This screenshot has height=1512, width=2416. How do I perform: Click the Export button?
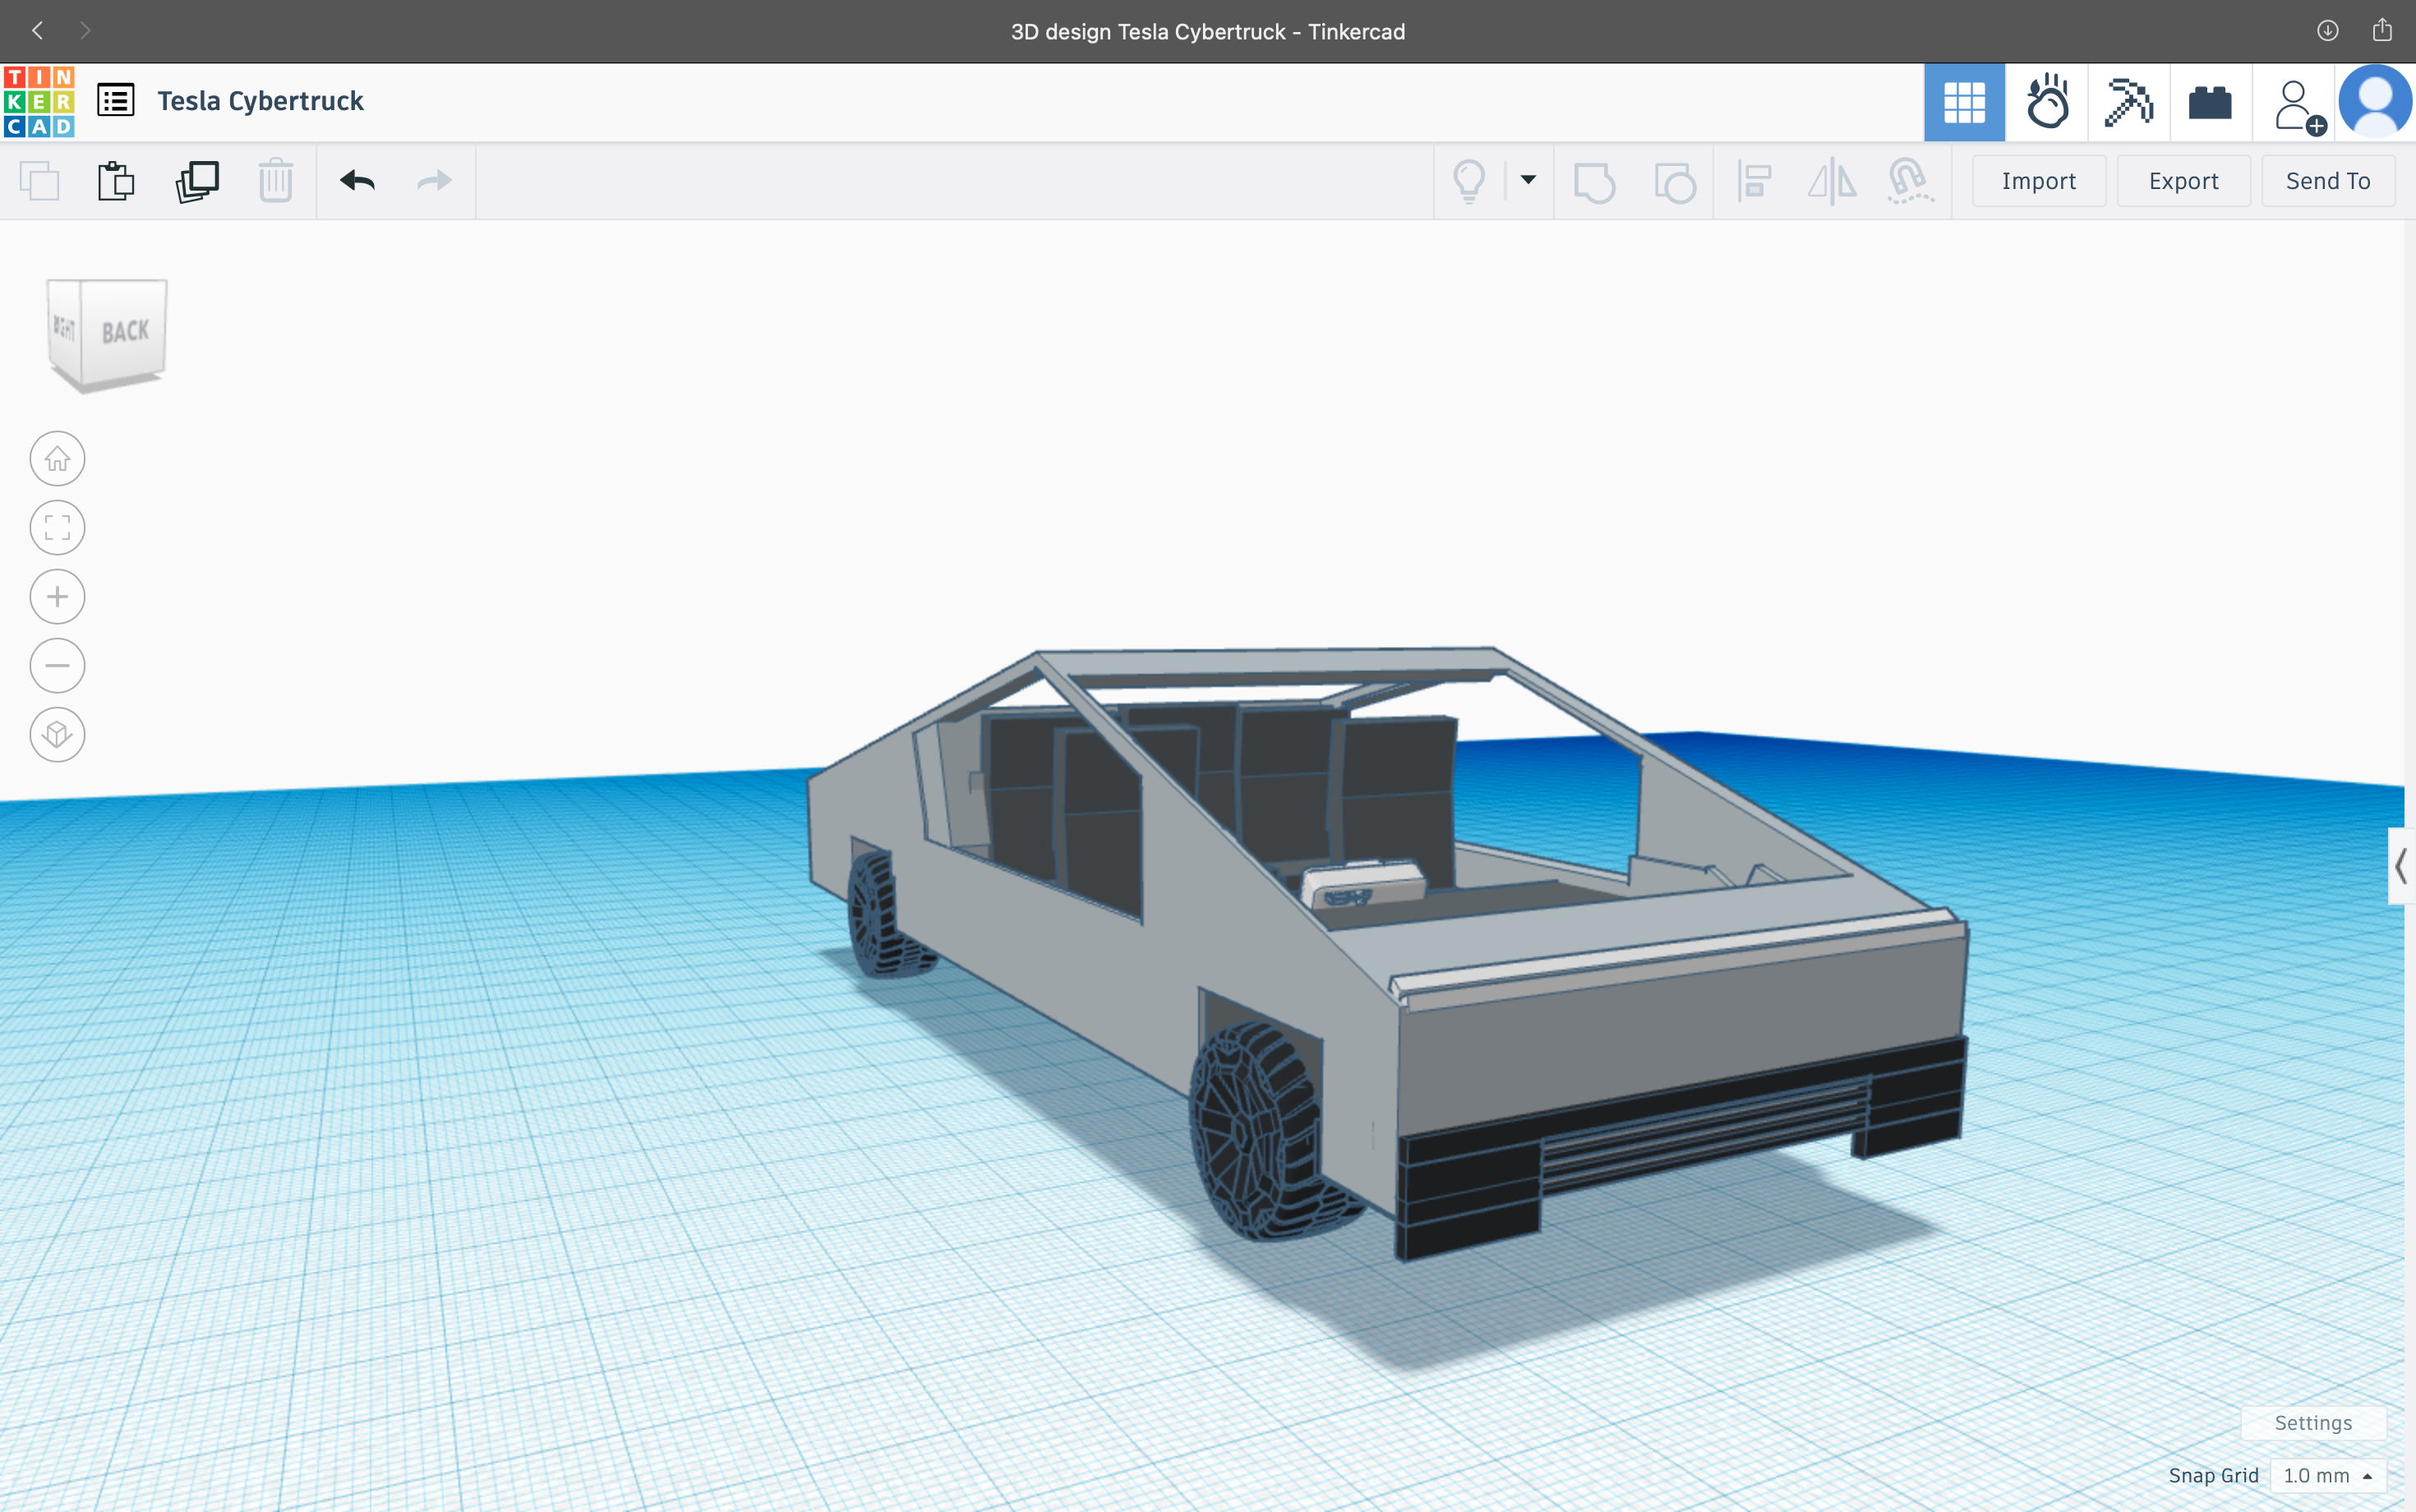click(x=2183, y=181)
